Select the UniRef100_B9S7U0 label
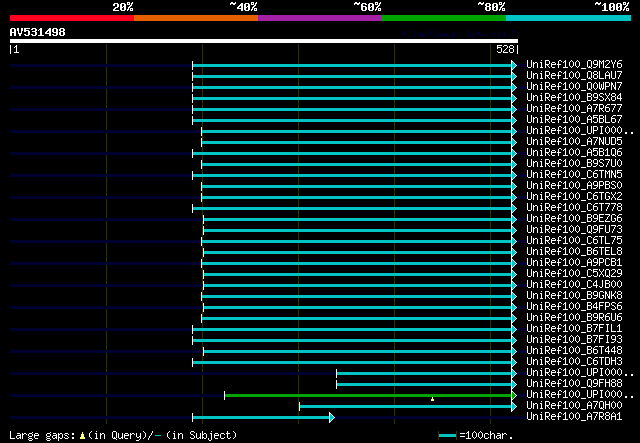The image size is (640, 443). (x=574, y=164)
